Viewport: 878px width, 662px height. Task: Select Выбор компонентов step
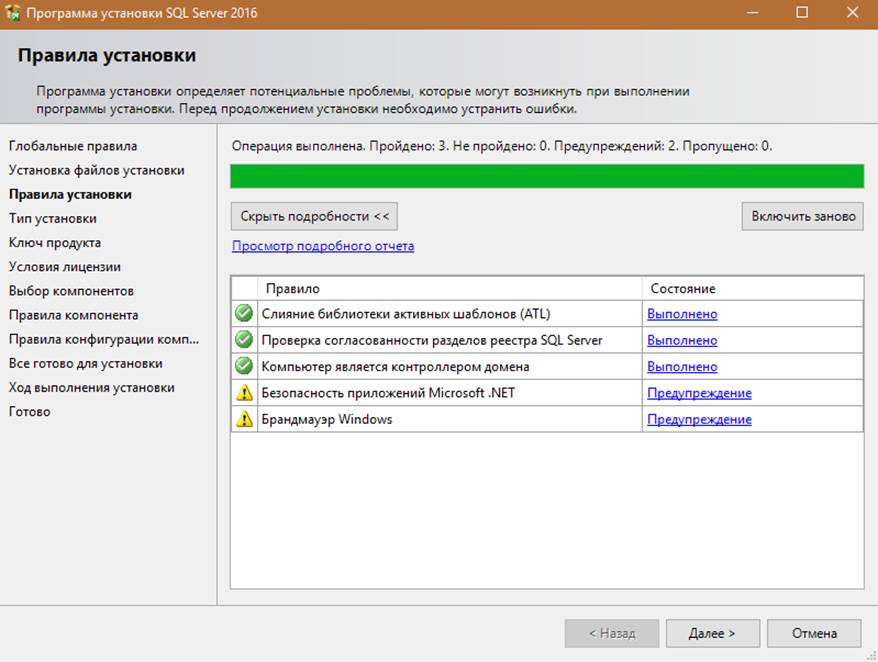pos(71,291)
